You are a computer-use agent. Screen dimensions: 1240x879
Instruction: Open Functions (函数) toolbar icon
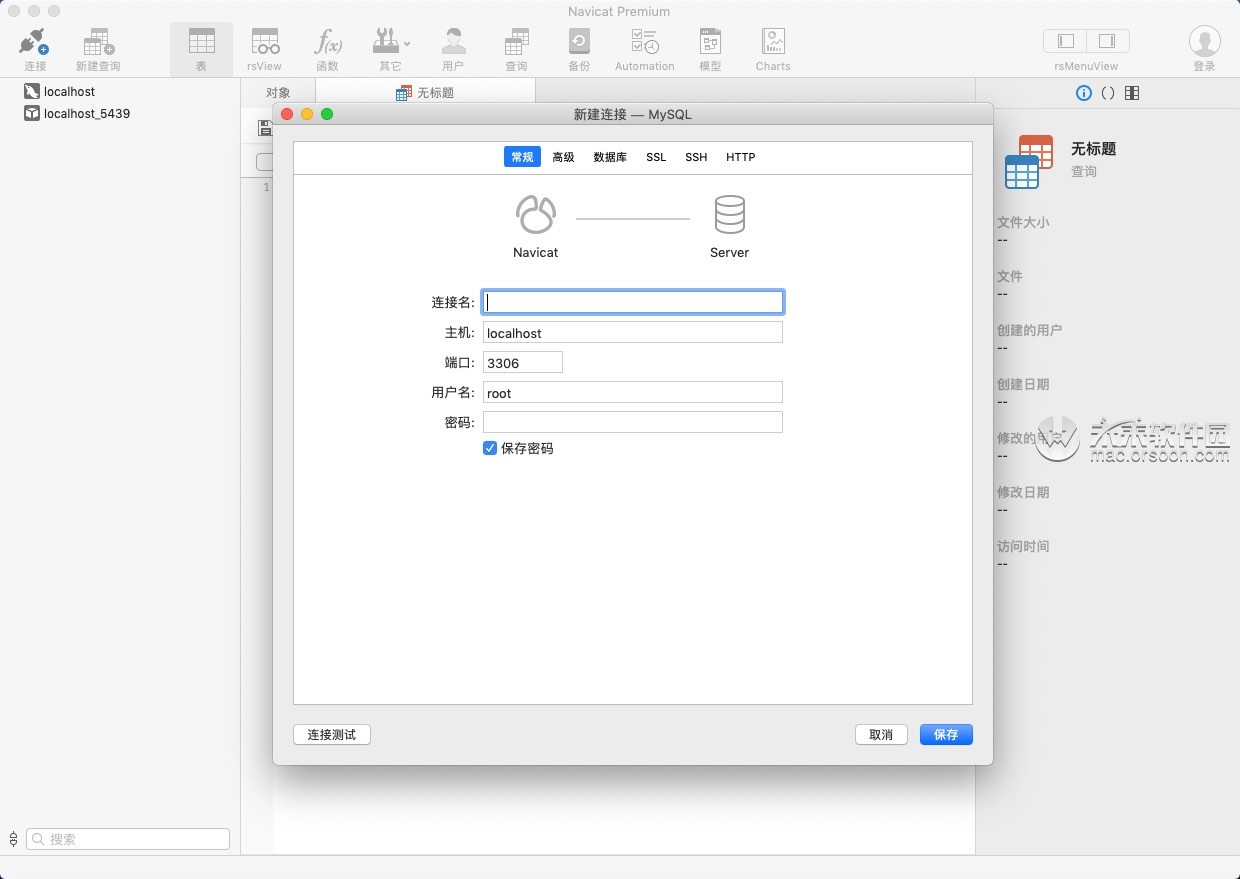(x=327, y=42)
